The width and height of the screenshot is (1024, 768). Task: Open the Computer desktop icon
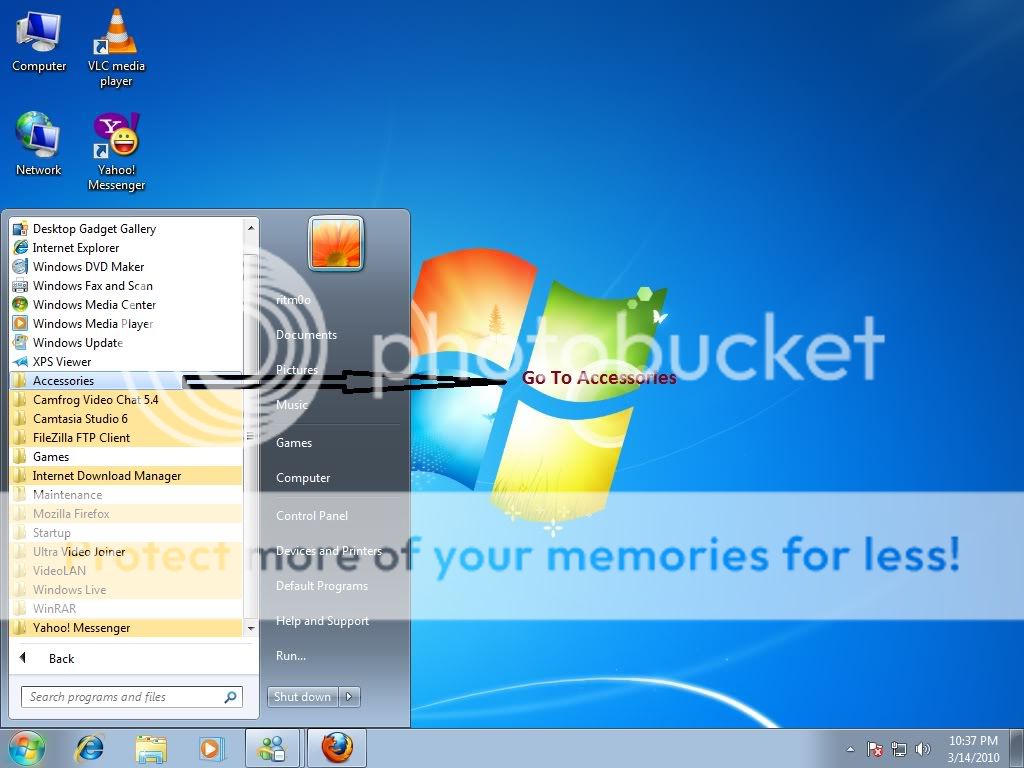point(39,35)
